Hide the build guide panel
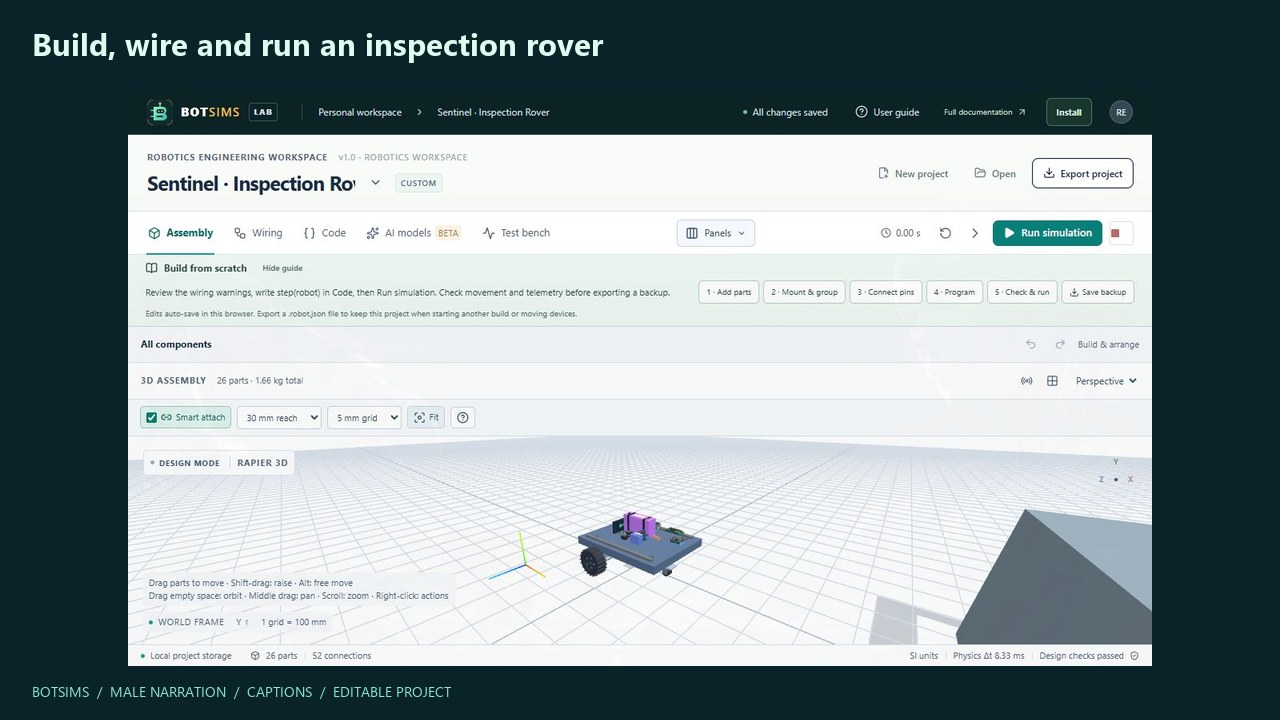Image resolution: width=1280 pixels, height=720 pixels. coord(282,268)
